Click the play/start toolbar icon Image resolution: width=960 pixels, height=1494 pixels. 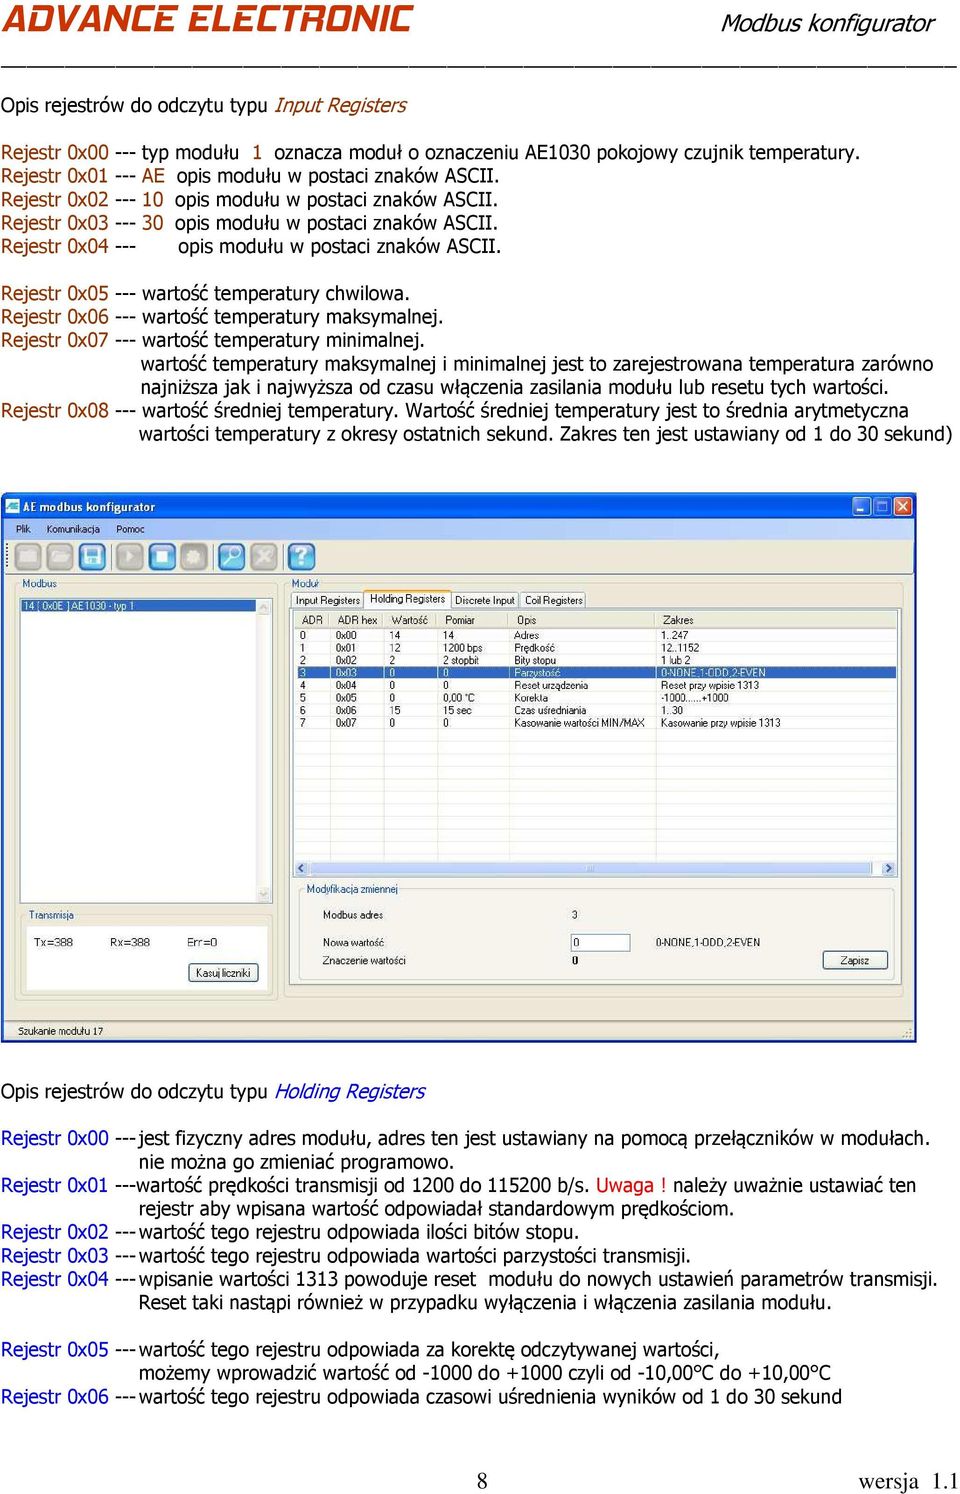click(130, 556)
